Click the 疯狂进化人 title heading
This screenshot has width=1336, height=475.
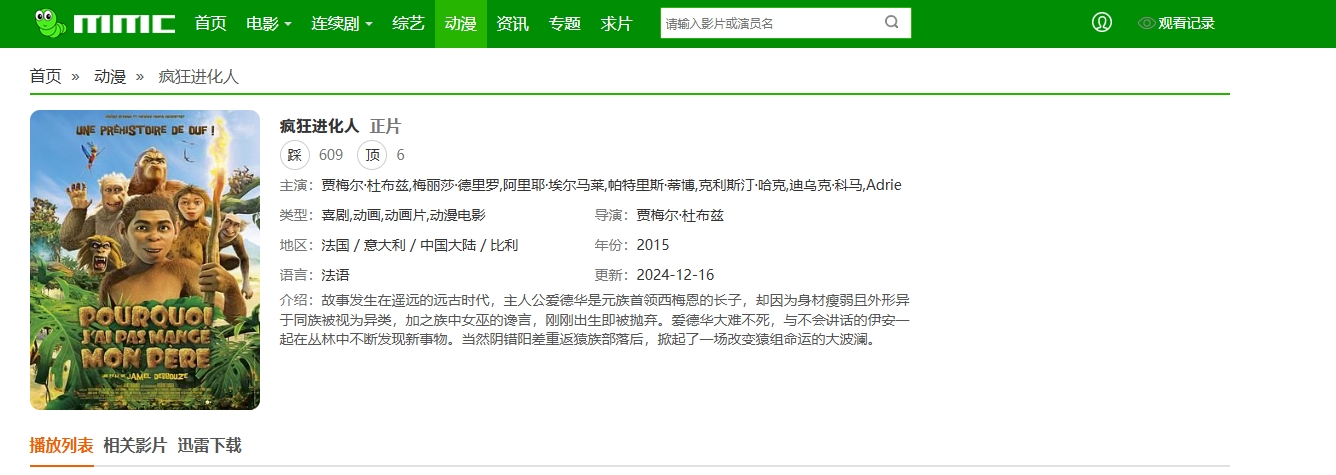pos(320,126)
